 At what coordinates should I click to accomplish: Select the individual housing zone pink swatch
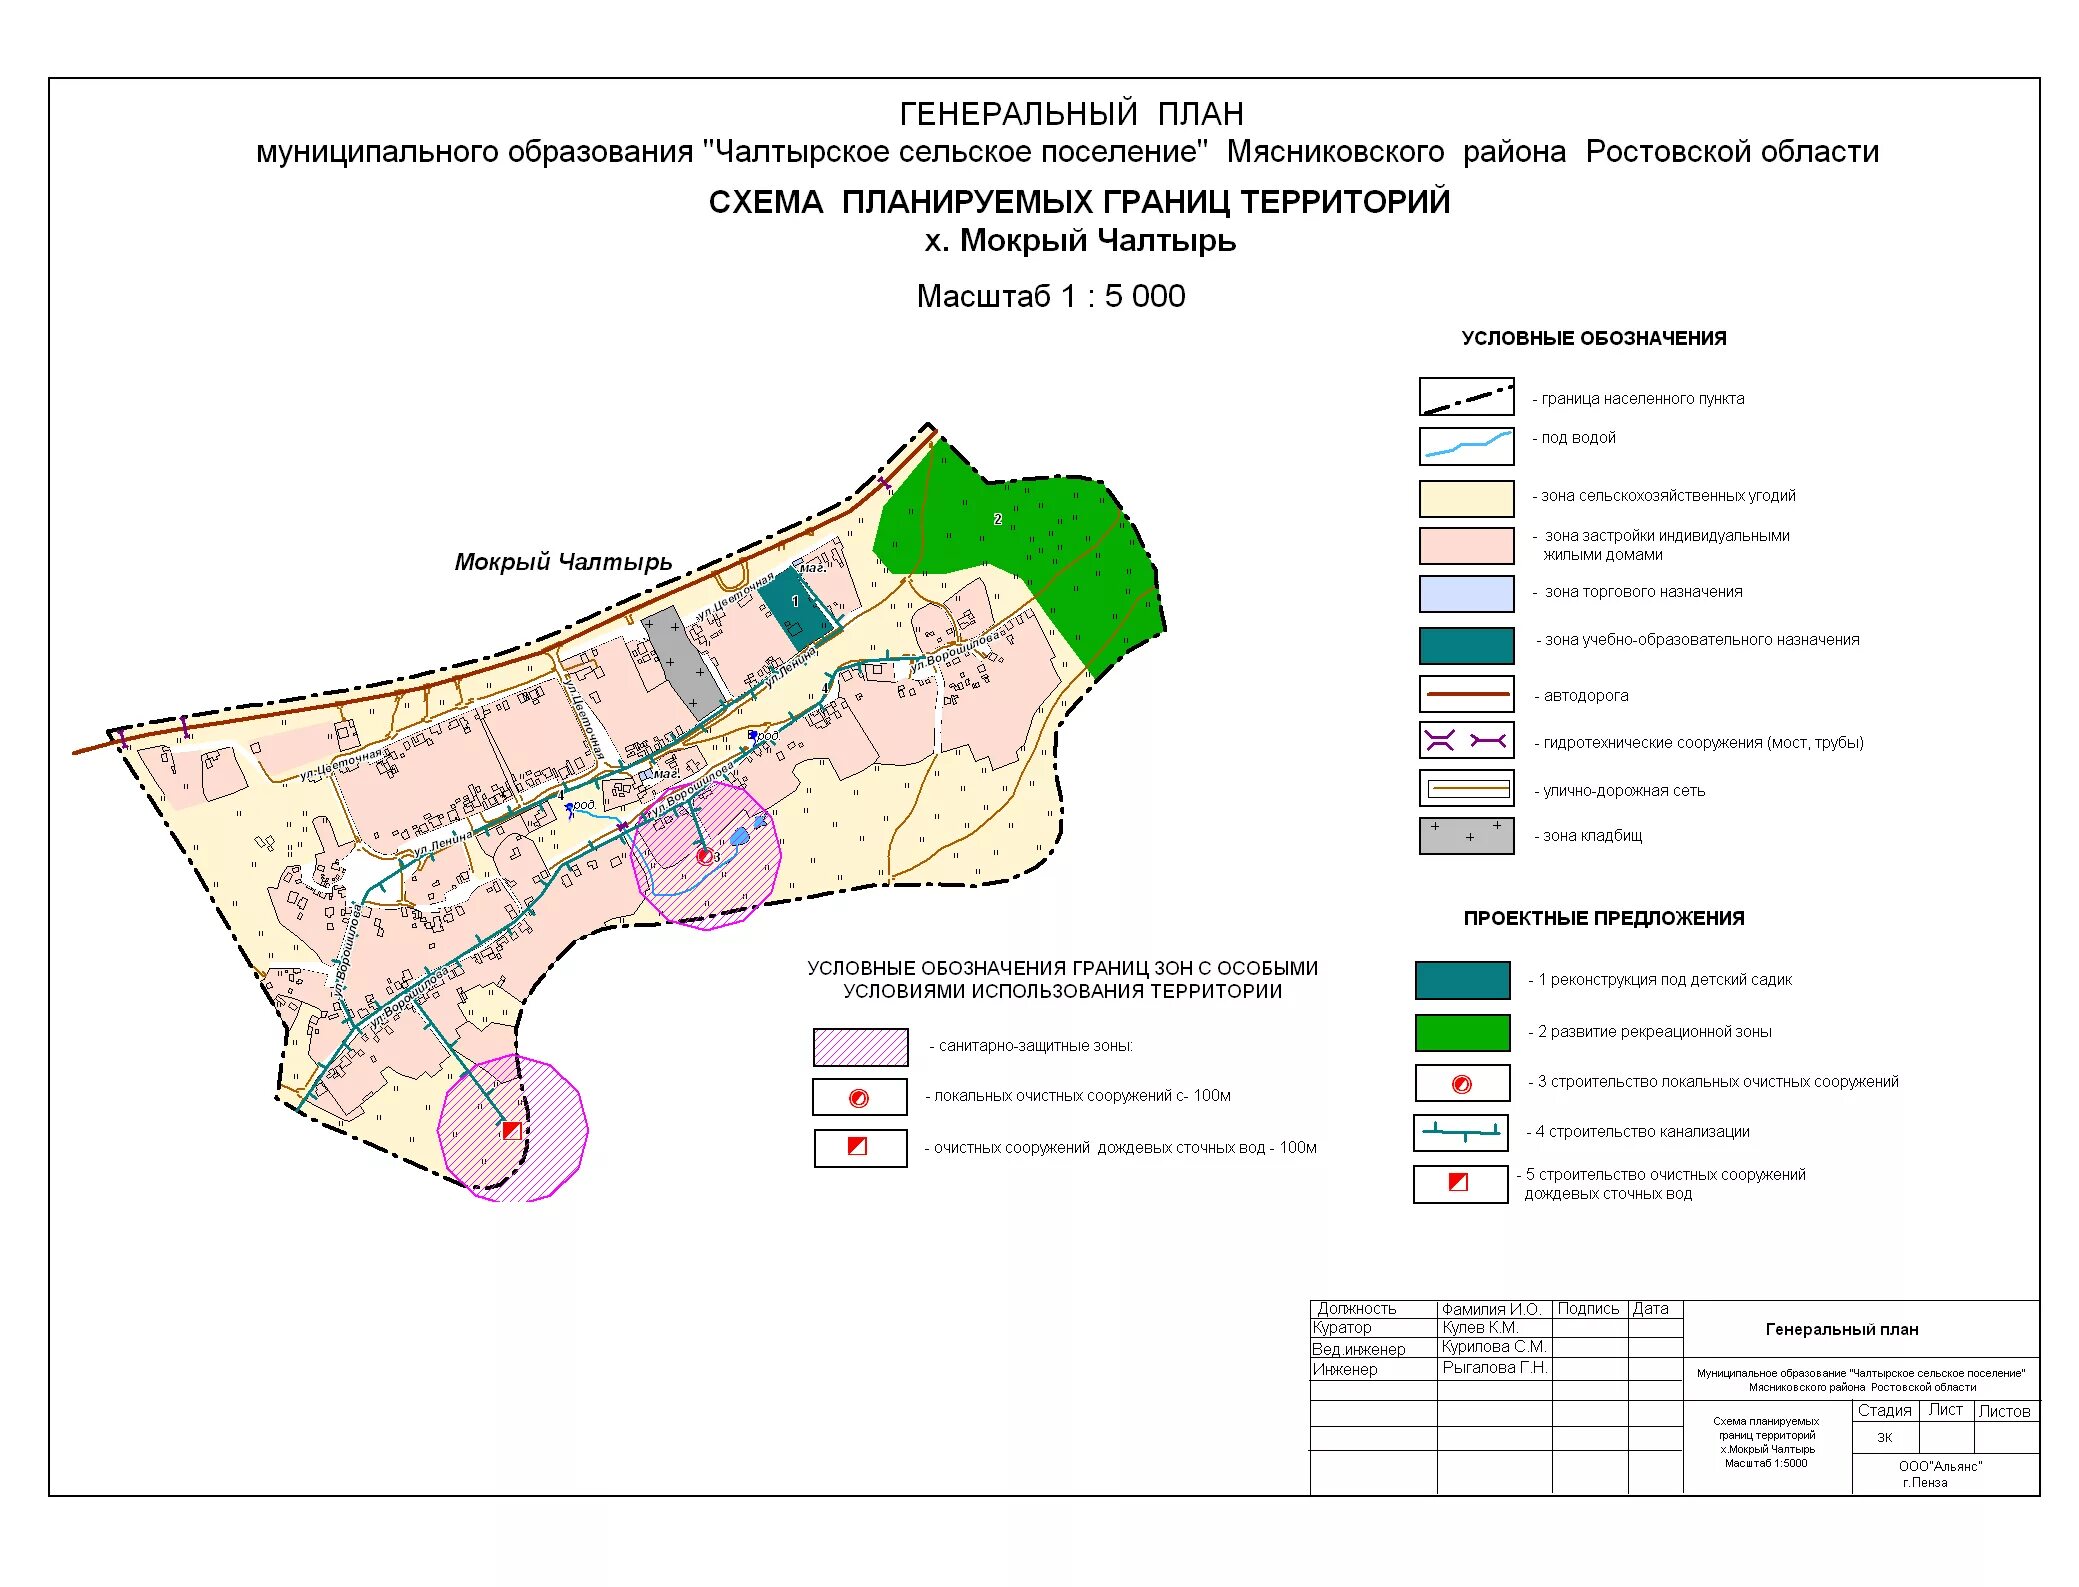click(1466, 545)
